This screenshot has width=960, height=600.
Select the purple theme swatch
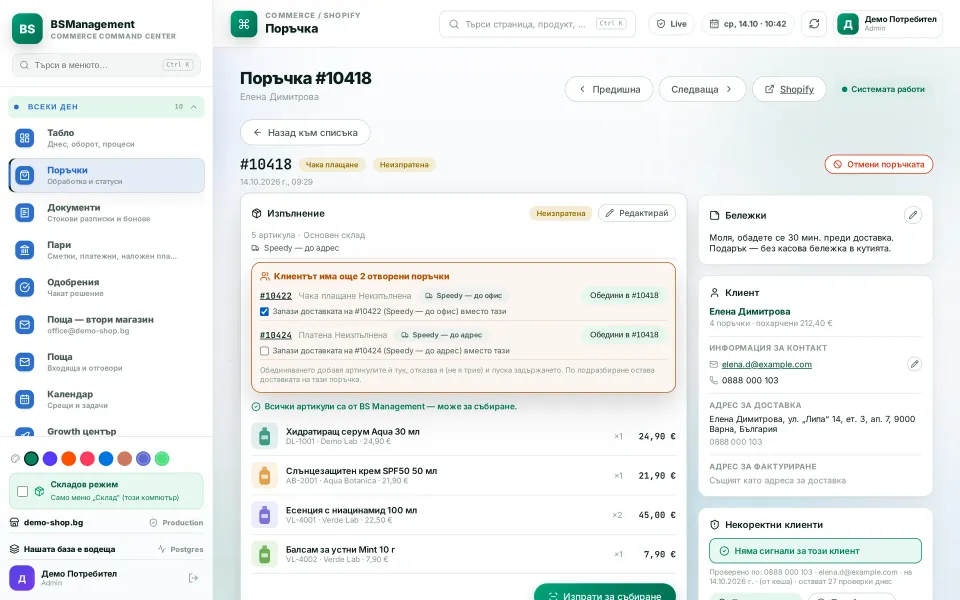(50, 459)
